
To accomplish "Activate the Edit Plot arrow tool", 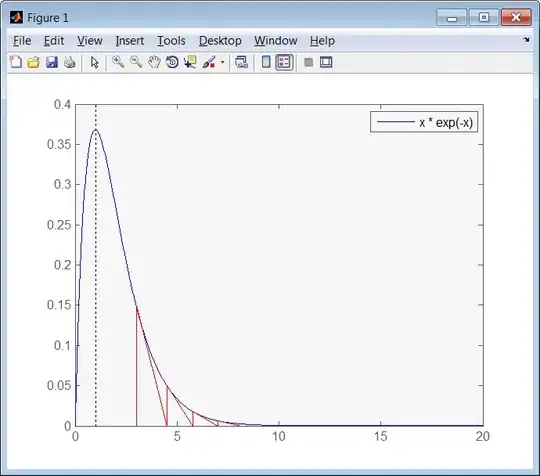I will (x=94, y=62).
